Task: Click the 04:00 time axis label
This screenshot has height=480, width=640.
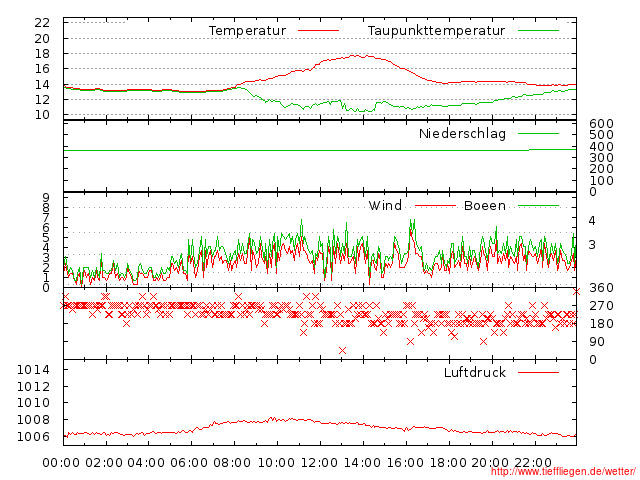Action: 146,463
